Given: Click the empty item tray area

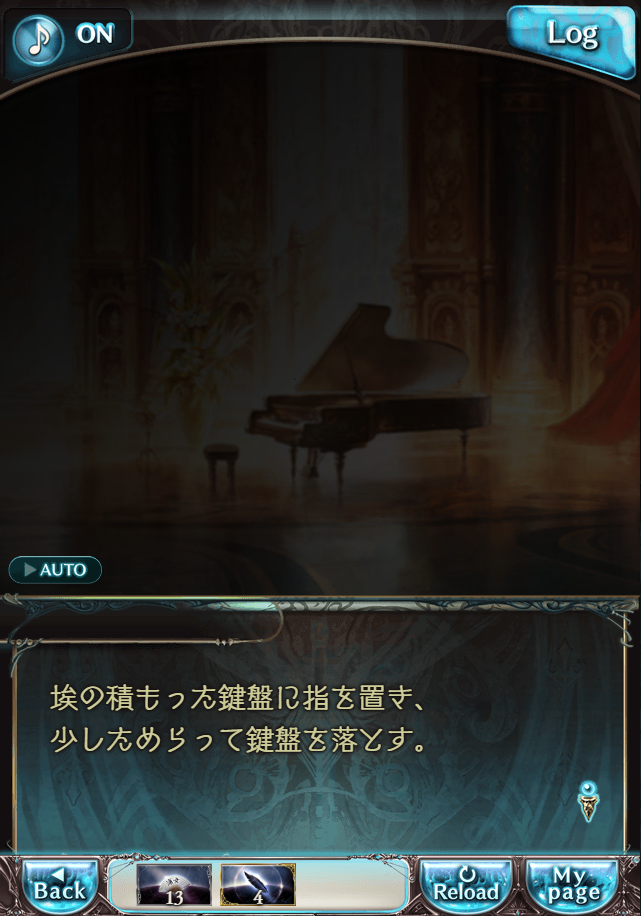Looking at the screenshot, I should (x=351, y=884).
